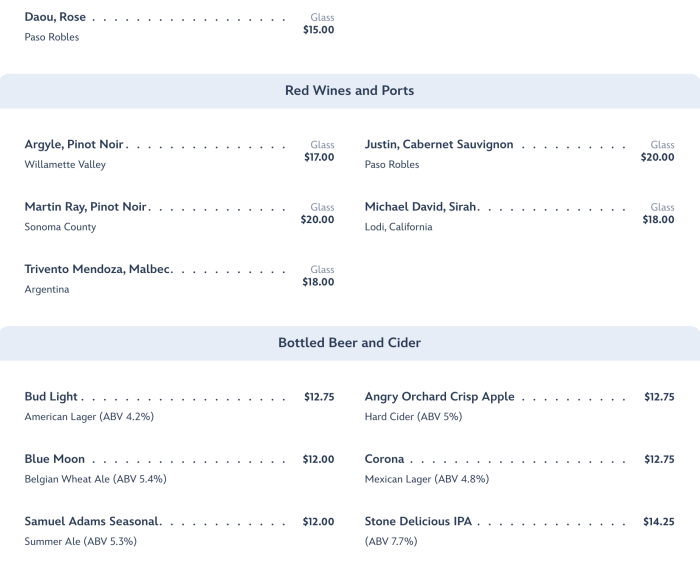Choose Samuel Adams Seasonal
This screenshot has height=571, width=700.
(x=91, y=522)
